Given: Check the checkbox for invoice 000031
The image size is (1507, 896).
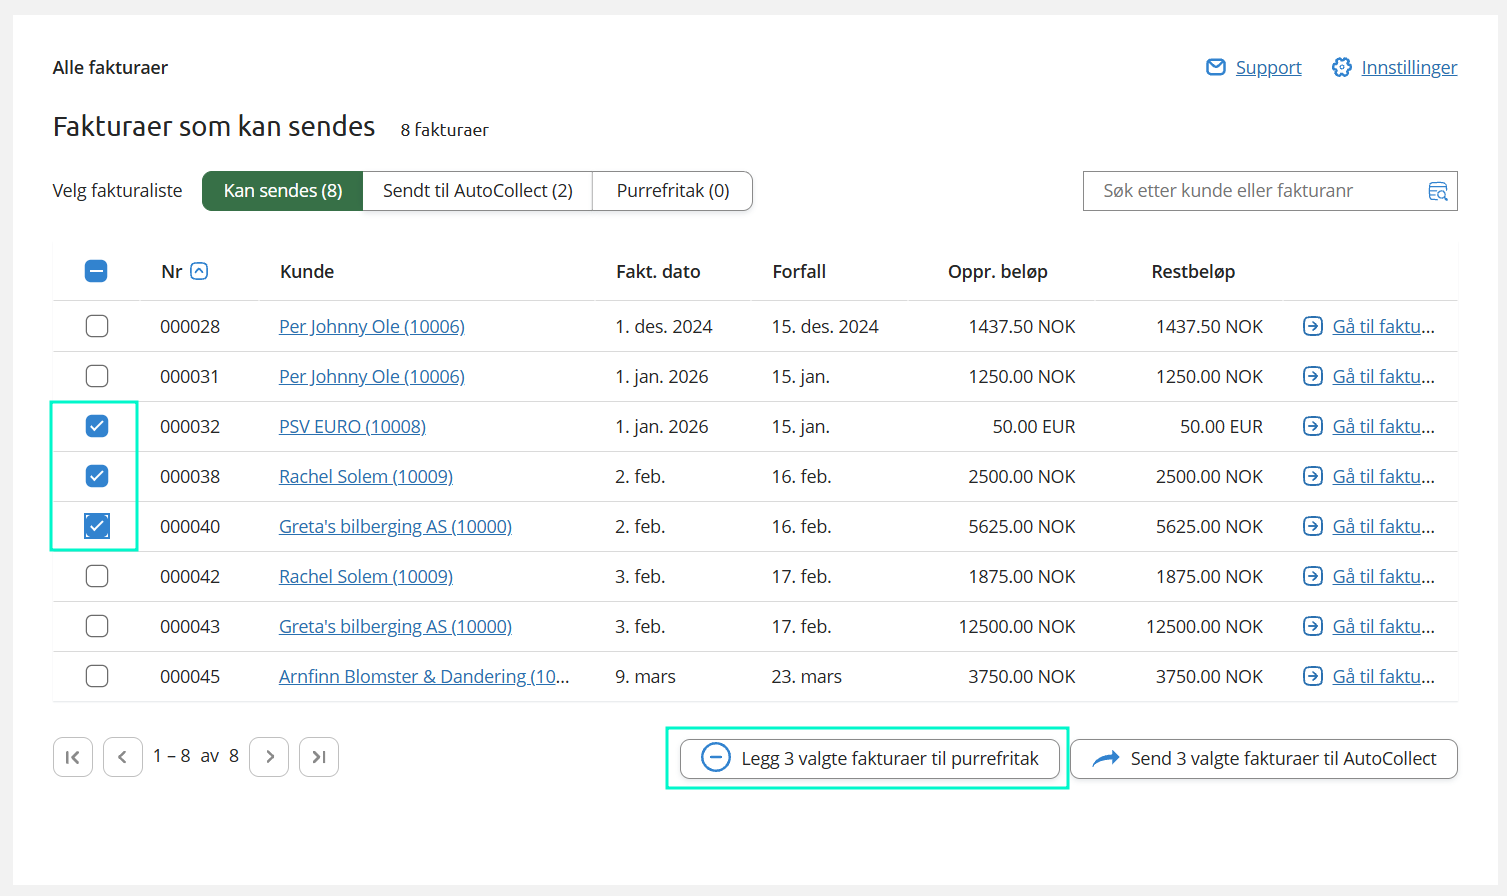Looking at the screenshot, I should (x=97, y=376).
